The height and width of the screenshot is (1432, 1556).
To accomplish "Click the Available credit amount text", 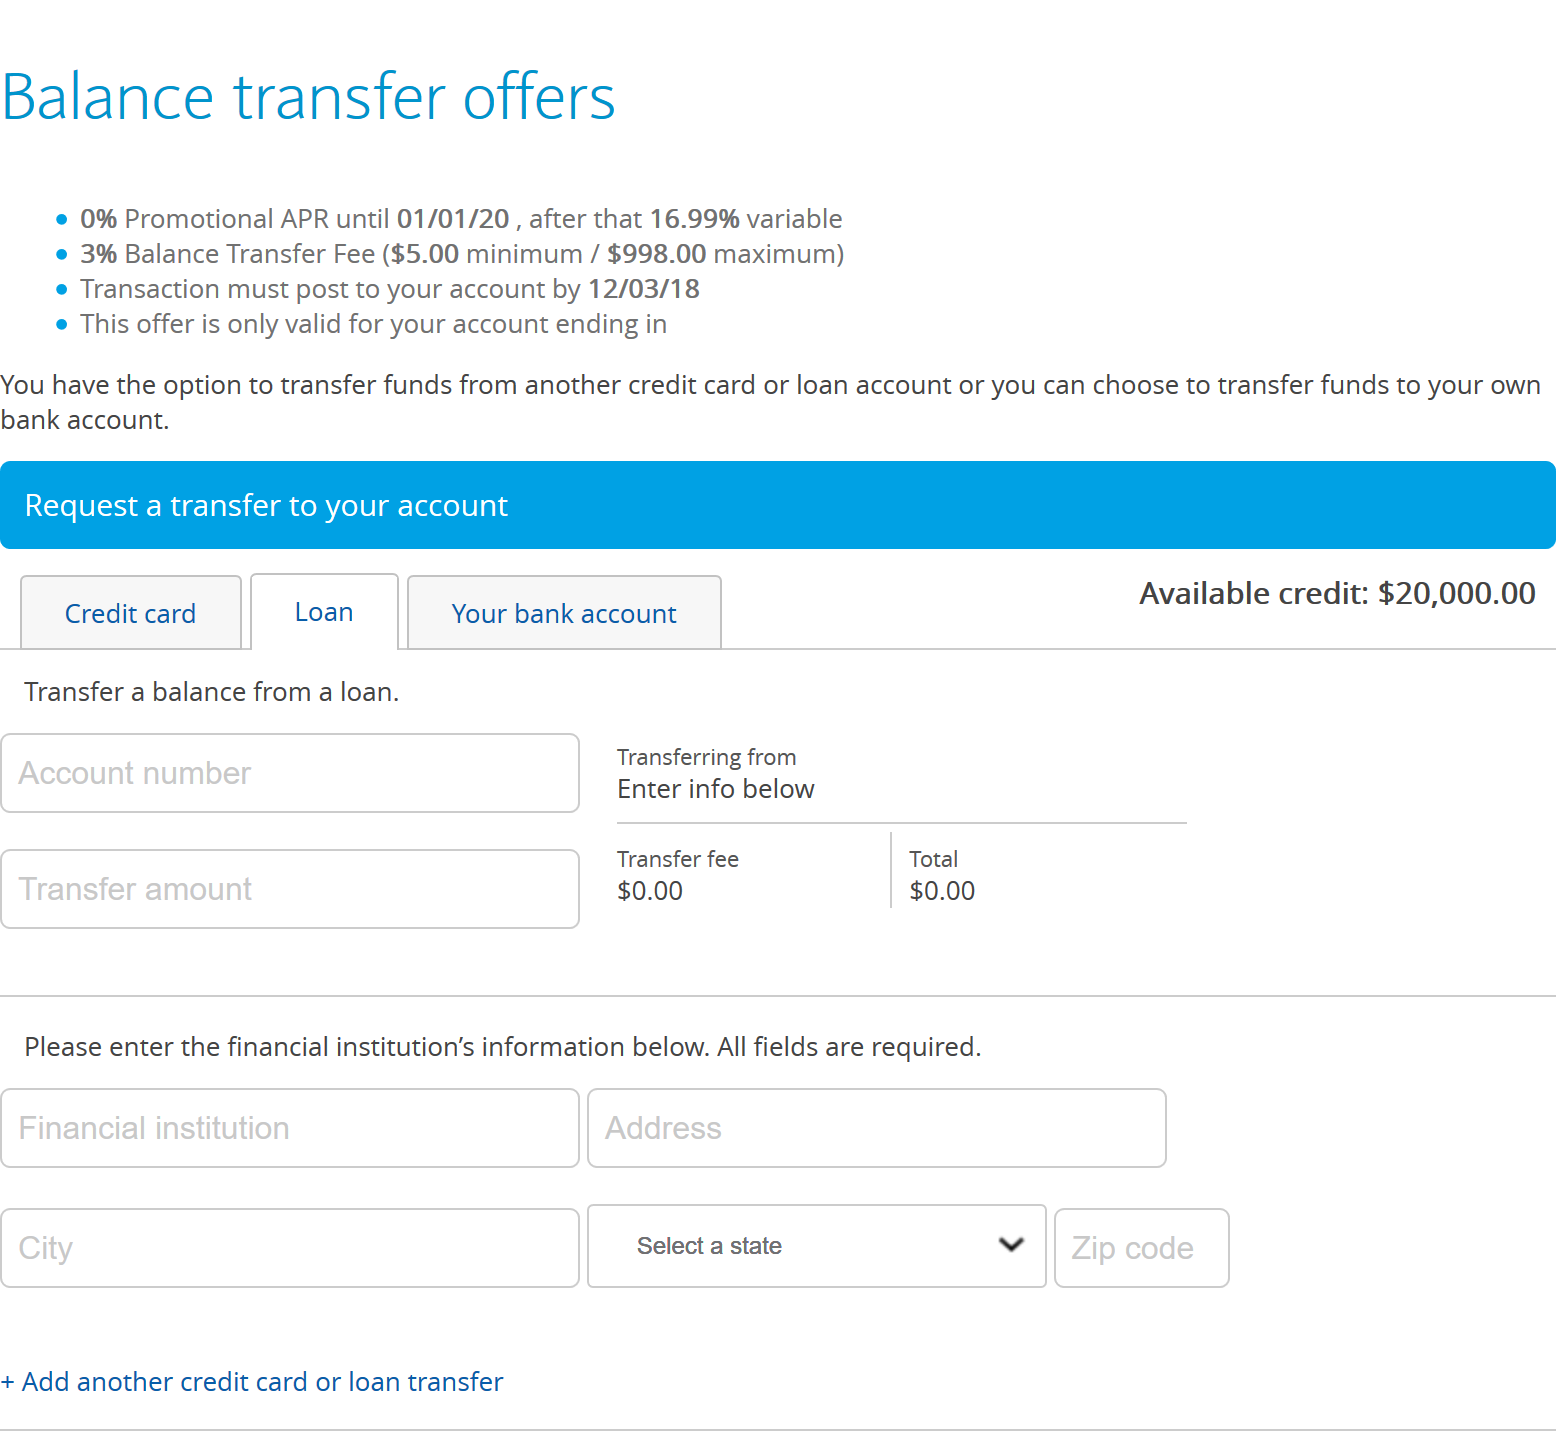I will coord(1337,593).
